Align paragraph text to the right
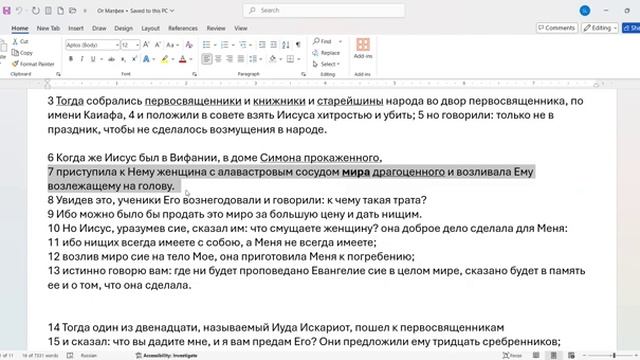The width and height of the screenshot is (640, 360). pos(230,59)
